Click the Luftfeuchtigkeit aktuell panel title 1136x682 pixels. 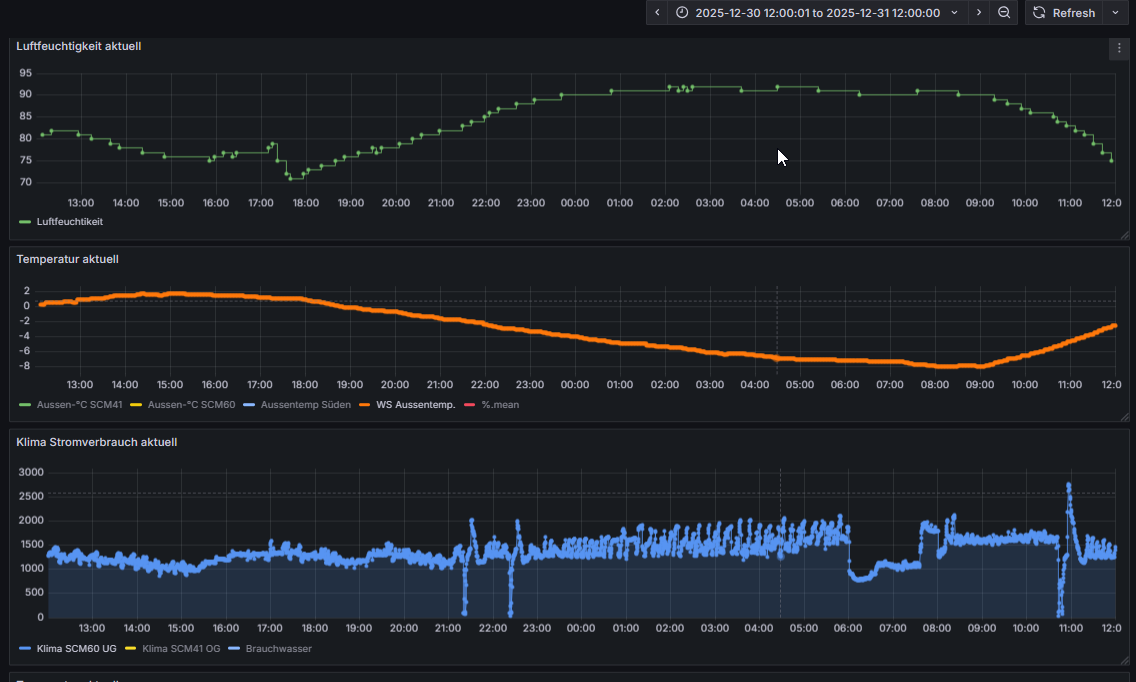(x=78, y=45)
